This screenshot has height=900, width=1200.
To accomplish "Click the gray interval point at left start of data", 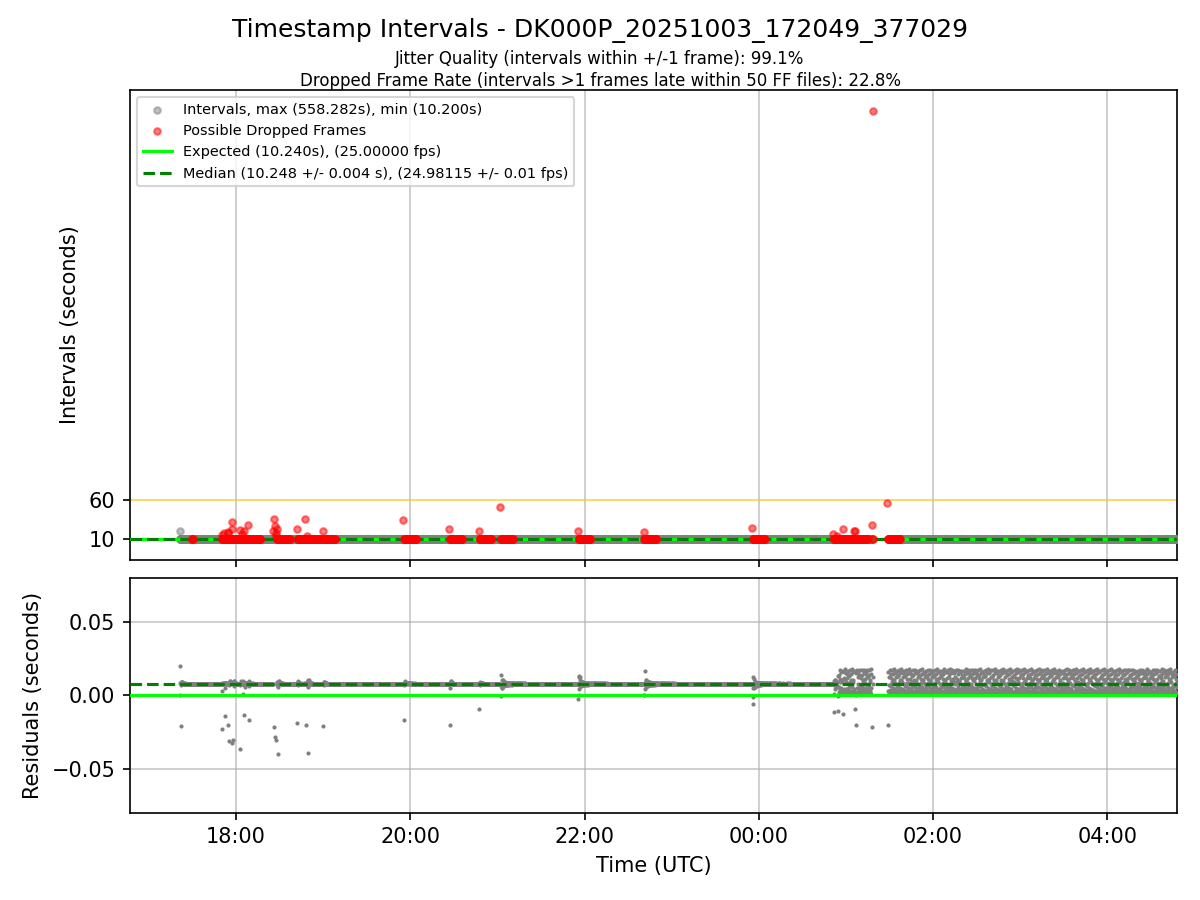I will 180,532.
